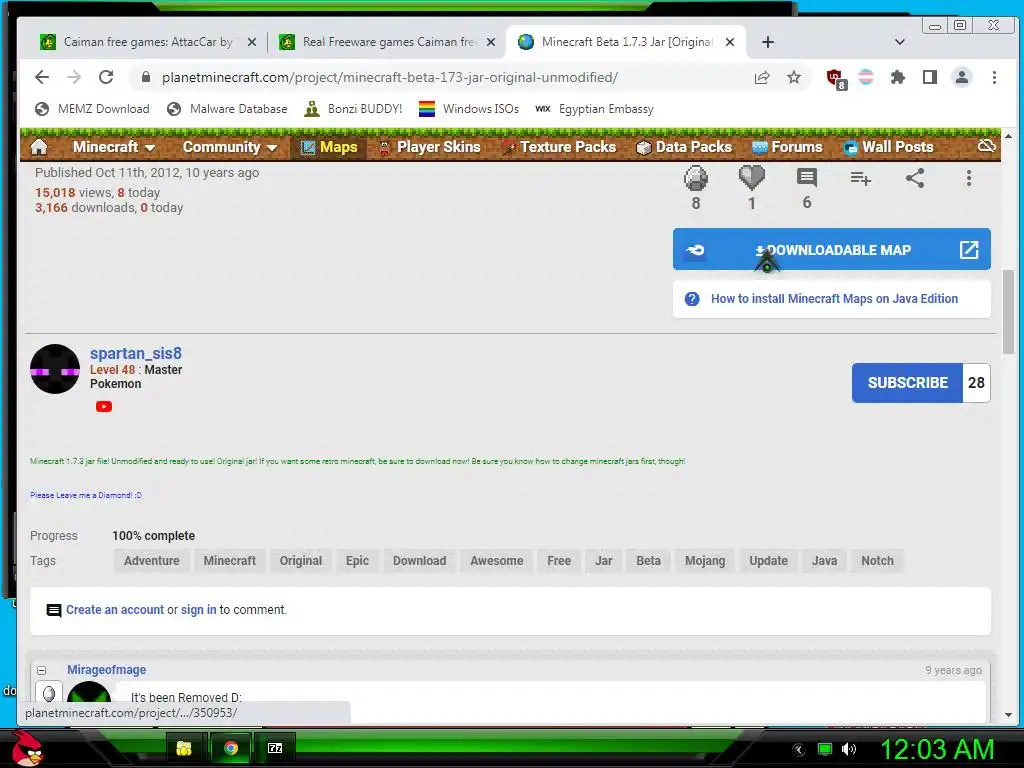Open the MEMZ Download bookmark
Image resolution: width=1024 pixels, height=768 pixels.
92,109
